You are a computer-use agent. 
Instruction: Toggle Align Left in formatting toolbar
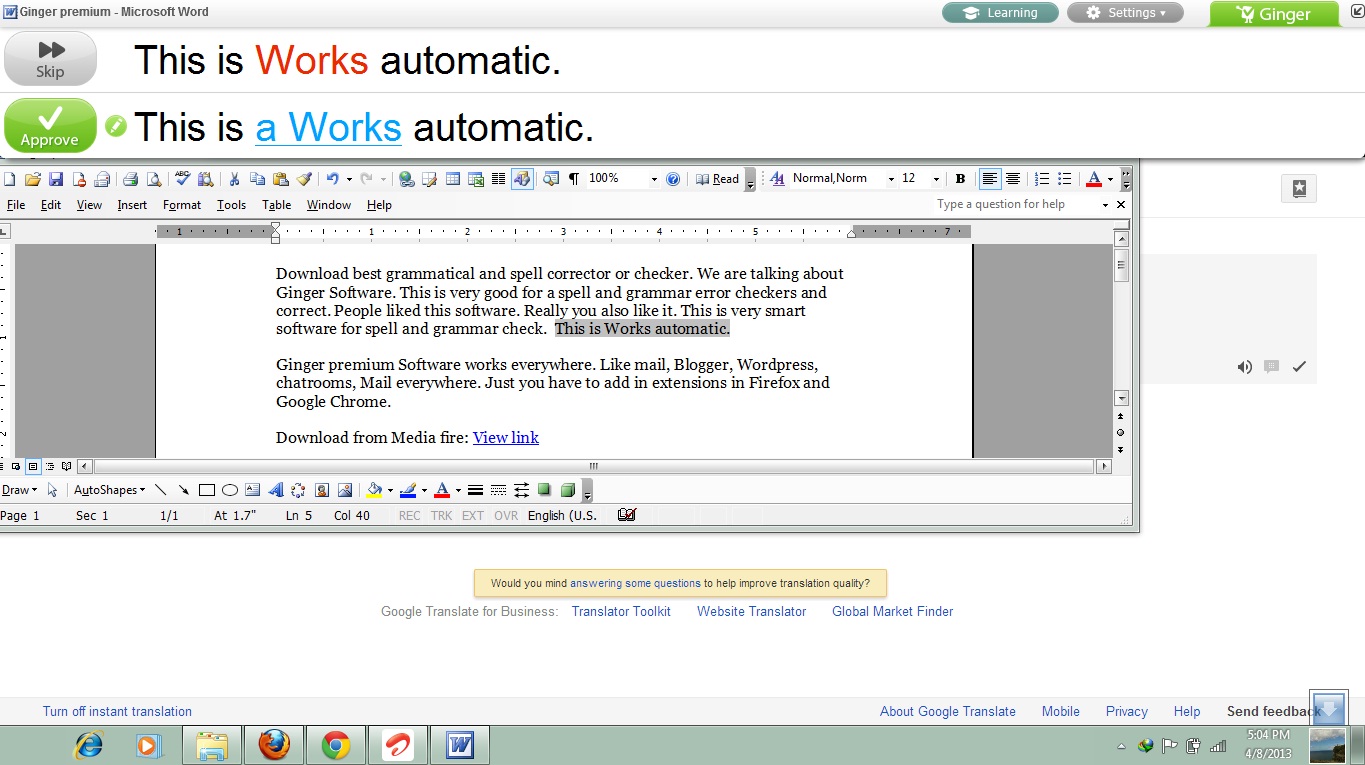click(x=990, y=179)
